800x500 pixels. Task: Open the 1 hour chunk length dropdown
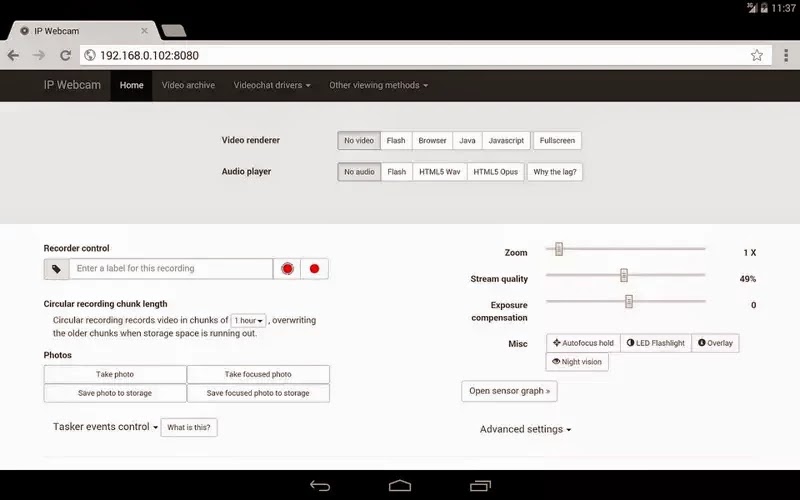point(248,320)
